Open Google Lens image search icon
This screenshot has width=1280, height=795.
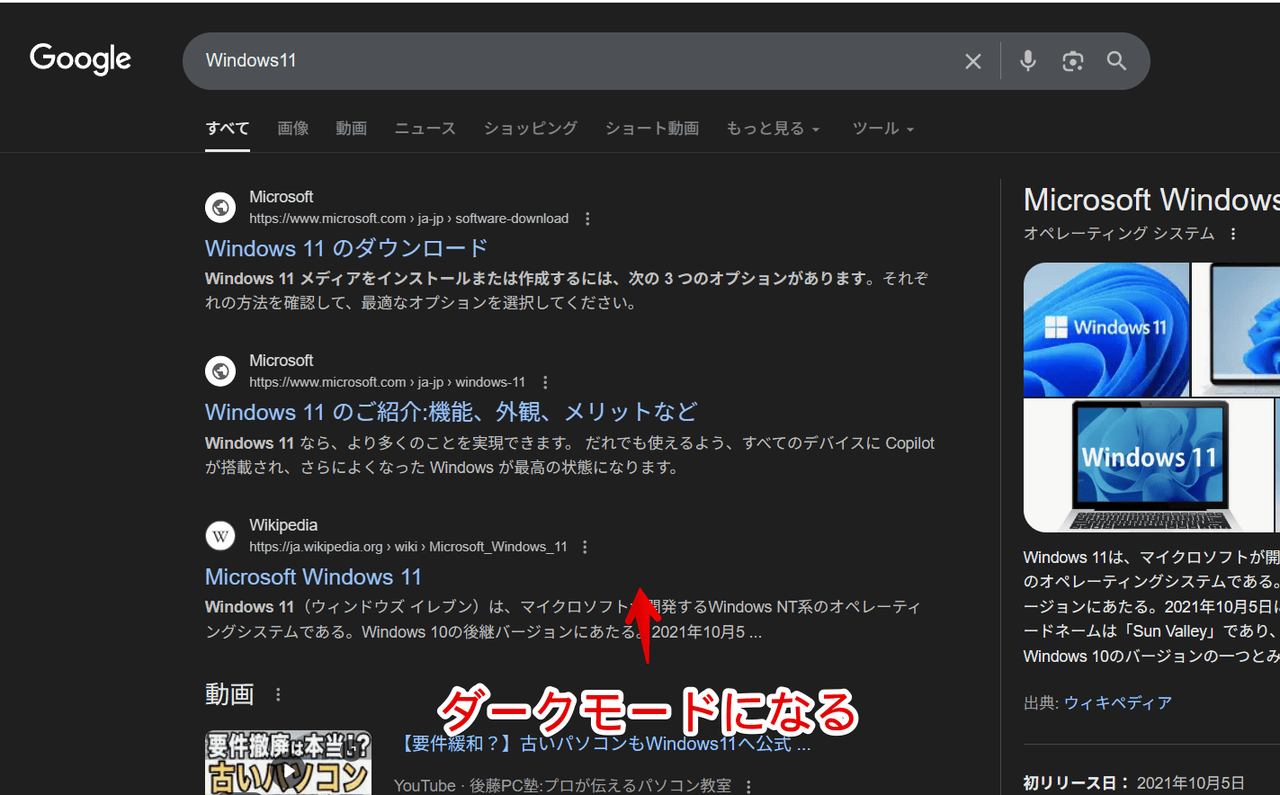(x=1073, y=61)
